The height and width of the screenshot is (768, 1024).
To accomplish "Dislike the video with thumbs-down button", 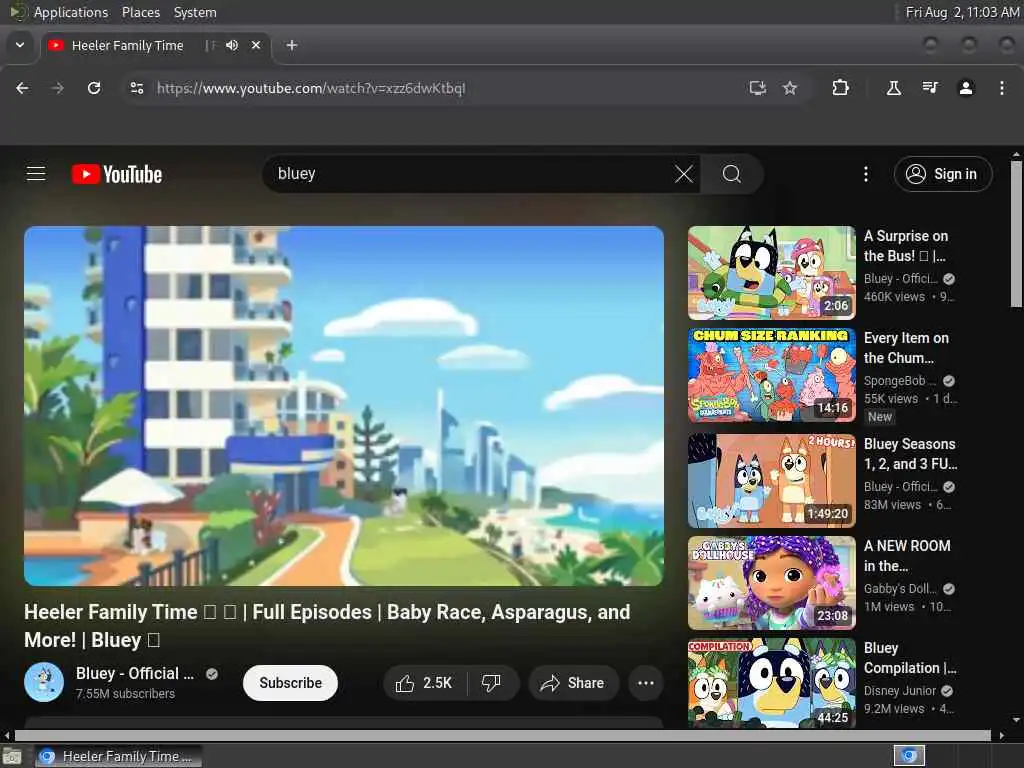I will [x=492, y=683].
